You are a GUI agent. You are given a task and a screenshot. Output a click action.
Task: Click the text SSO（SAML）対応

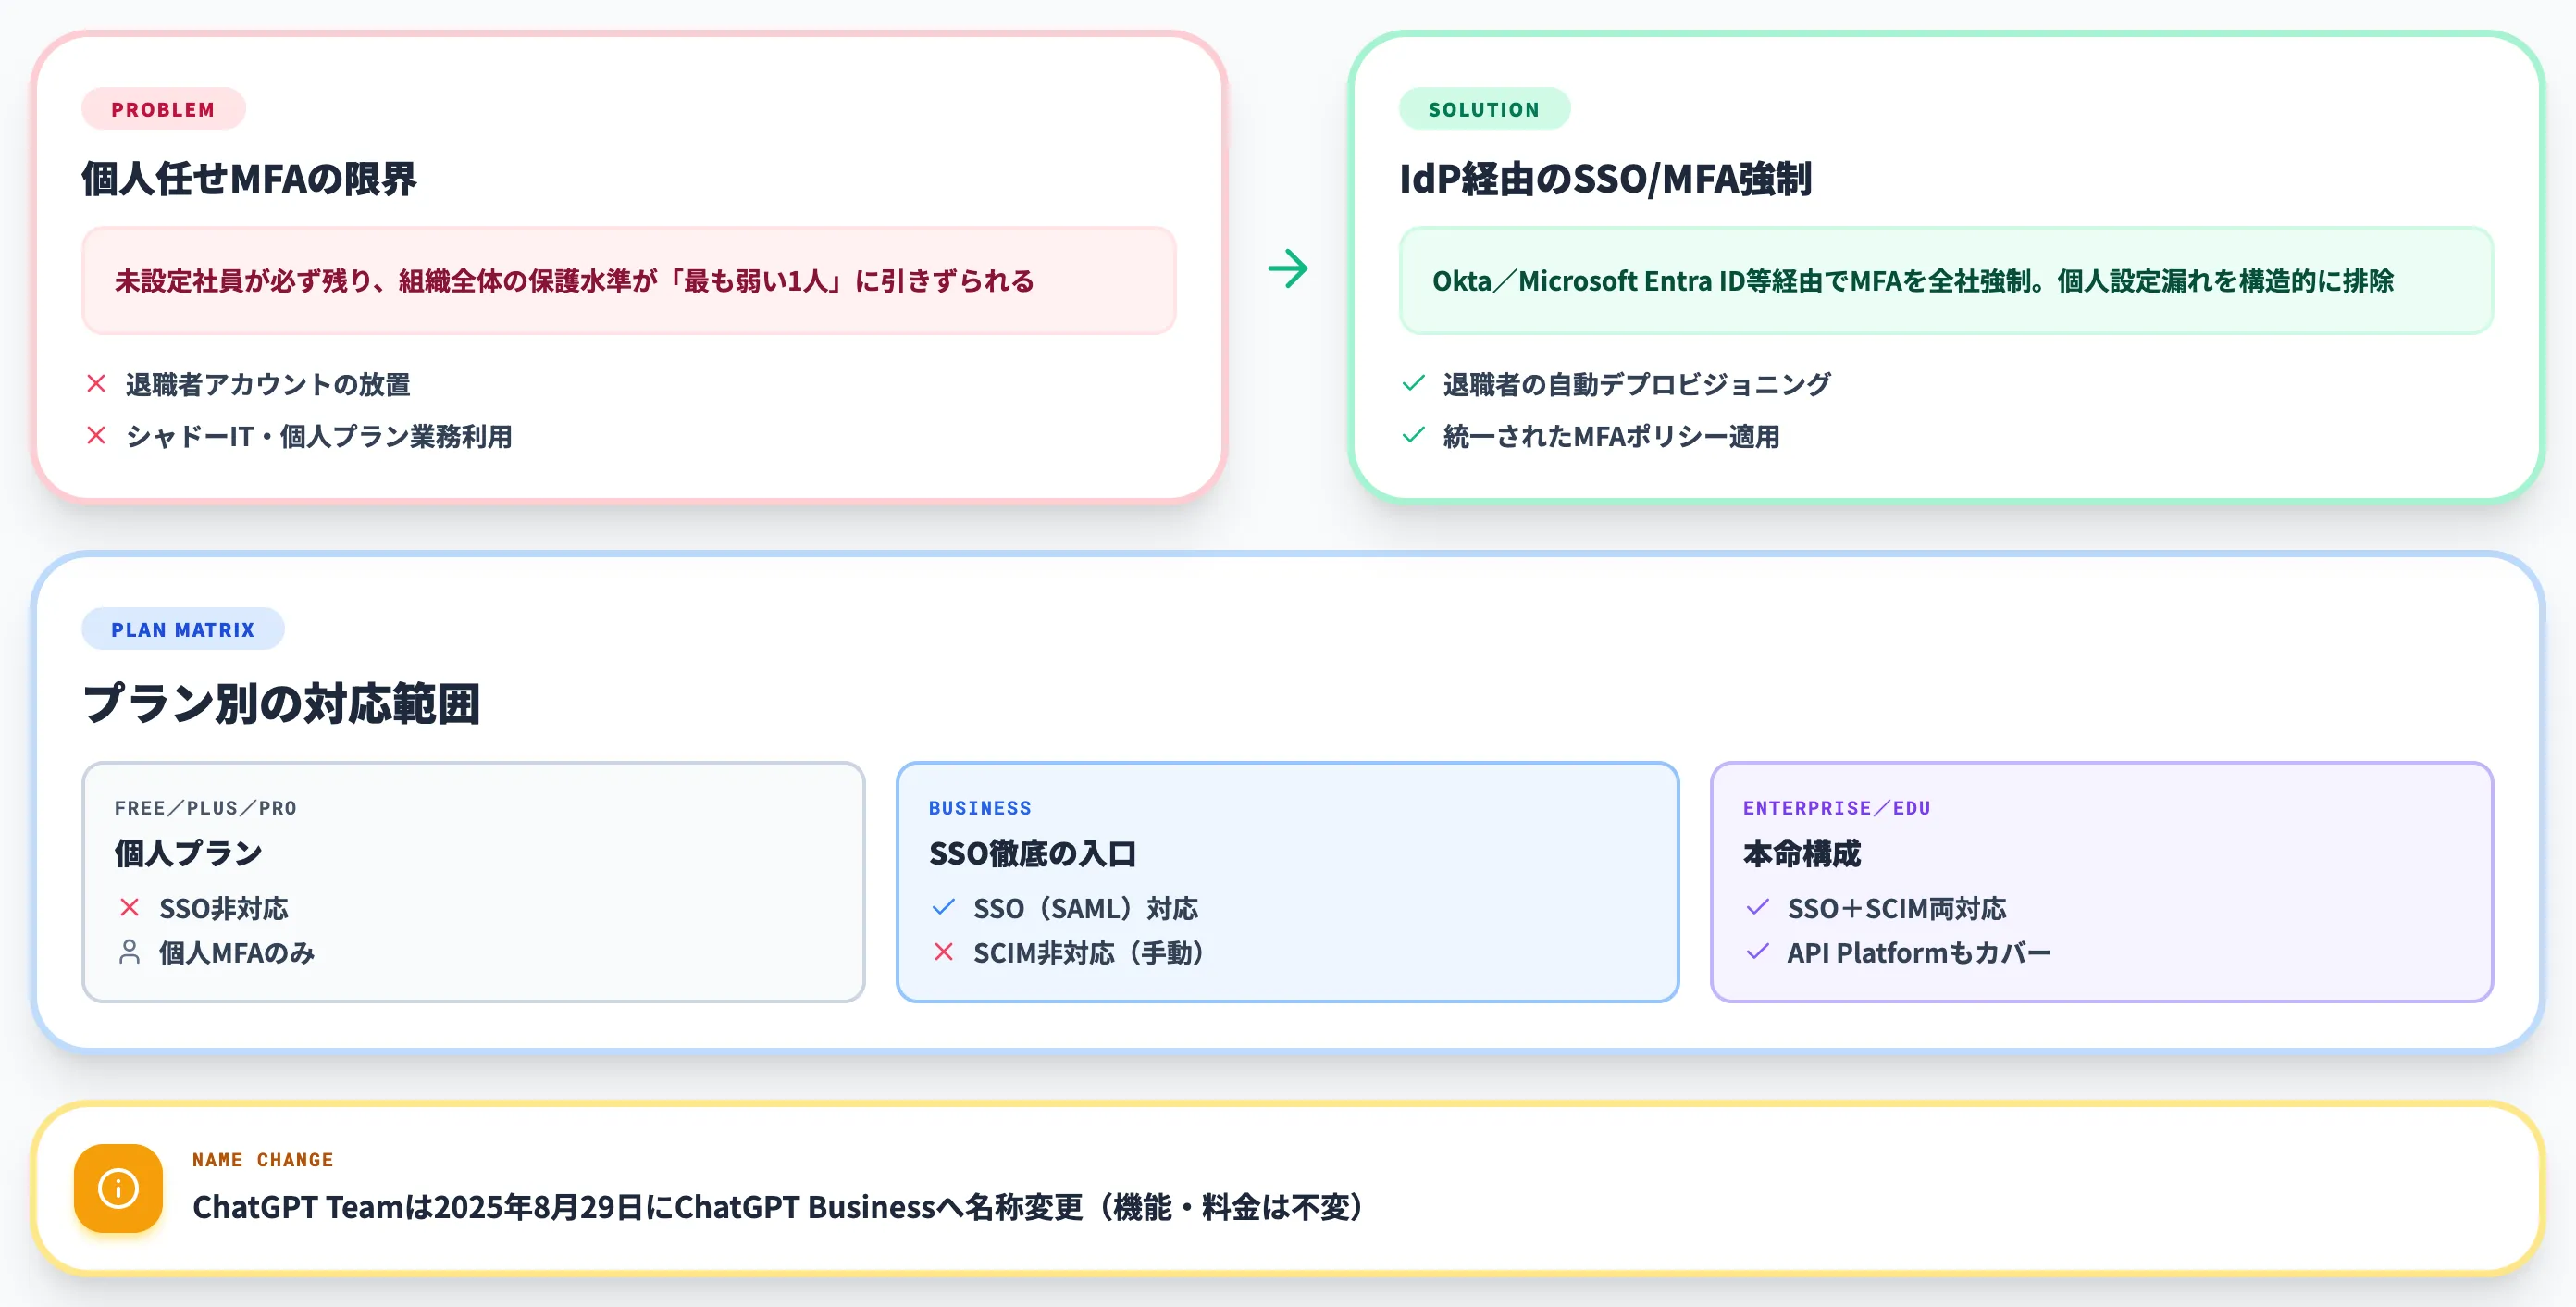[x=1085, y=908]
